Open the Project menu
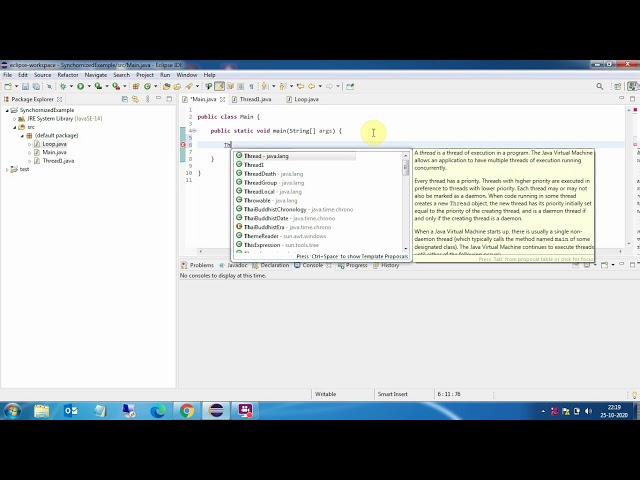This screenshot has width=640, height=480. pyautogui.click(x=145, y=75)
